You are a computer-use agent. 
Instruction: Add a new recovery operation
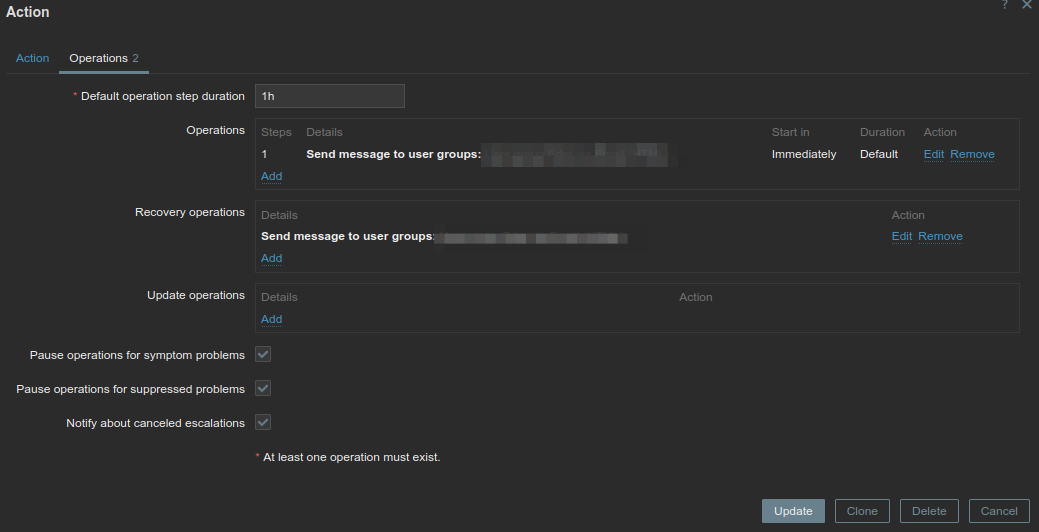coord(271,258)
